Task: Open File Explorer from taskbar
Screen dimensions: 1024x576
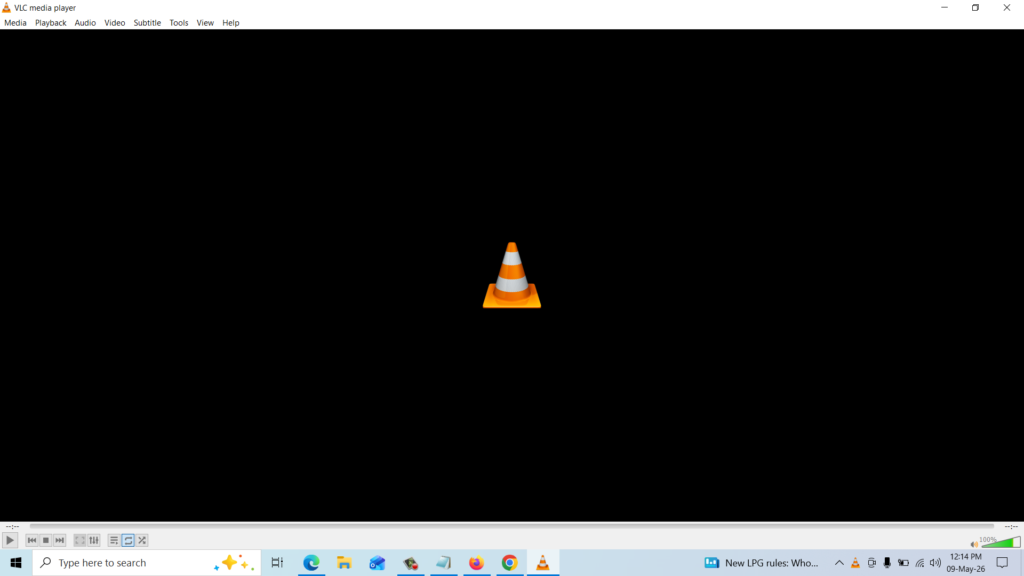Action: [344, 562]
